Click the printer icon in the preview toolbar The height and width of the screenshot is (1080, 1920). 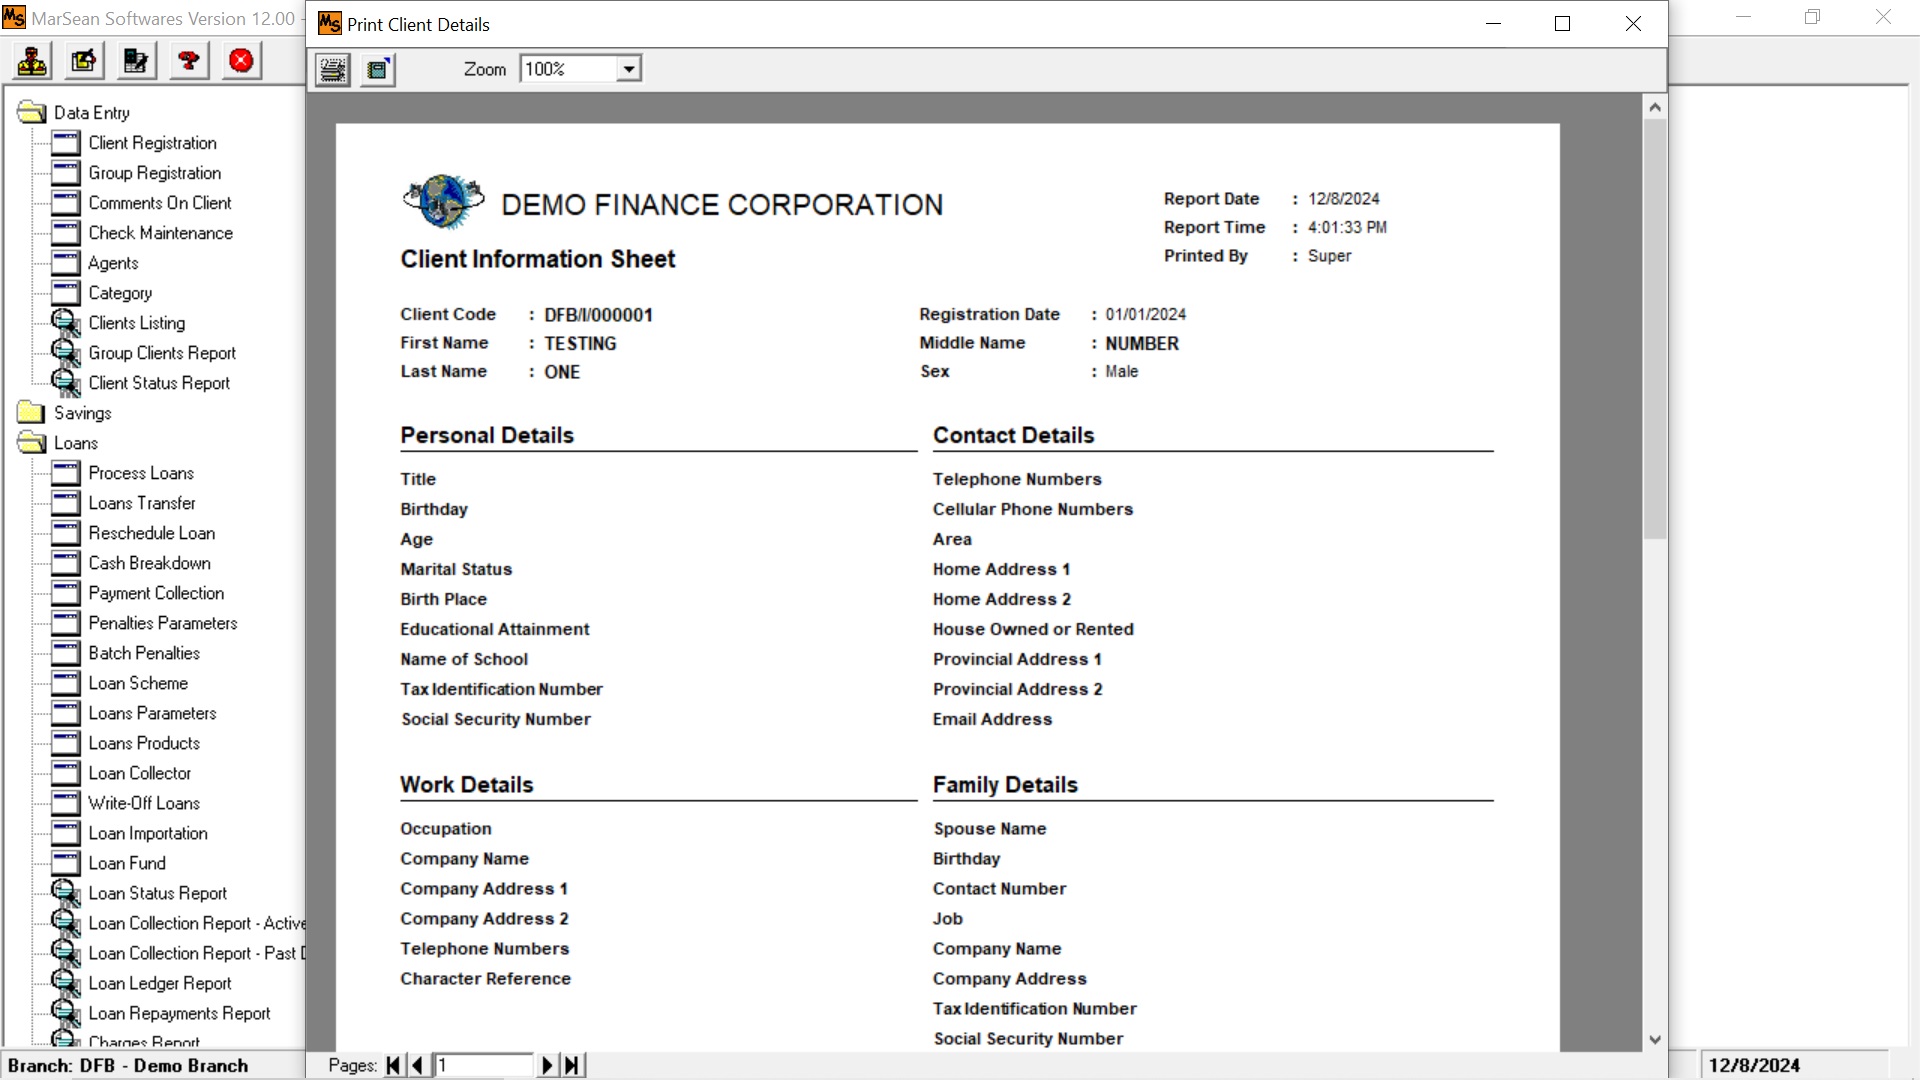pos(333,69)
